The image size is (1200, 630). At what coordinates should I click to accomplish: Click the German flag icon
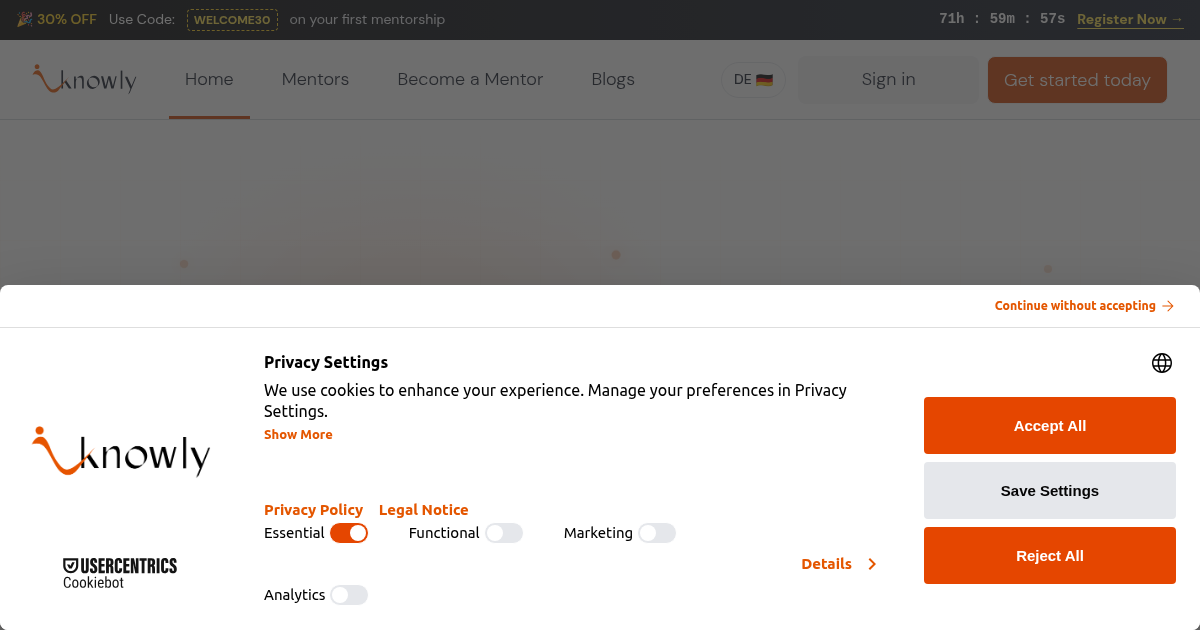point(765,80)
